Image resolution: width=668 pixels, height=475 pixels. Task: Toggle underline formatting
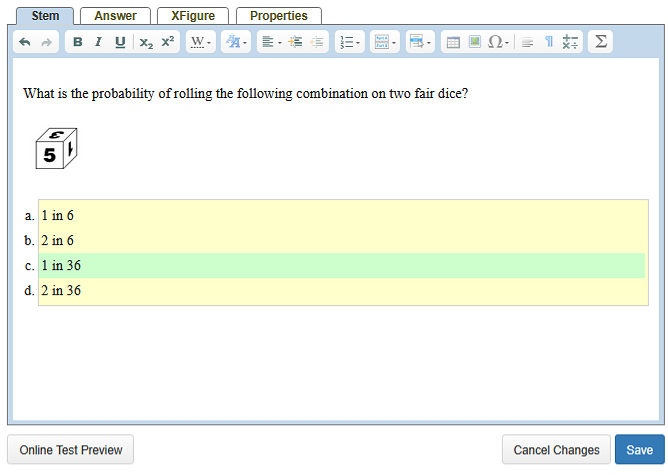pos(120,42)
